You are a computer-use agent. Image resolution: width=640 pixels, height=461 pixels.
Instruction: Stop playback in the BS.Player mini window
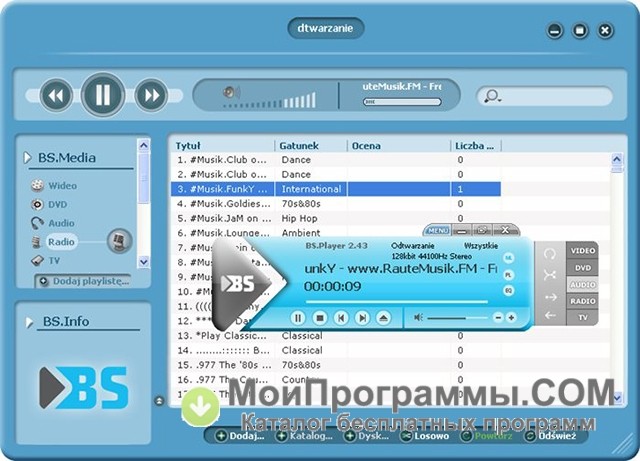320,318
